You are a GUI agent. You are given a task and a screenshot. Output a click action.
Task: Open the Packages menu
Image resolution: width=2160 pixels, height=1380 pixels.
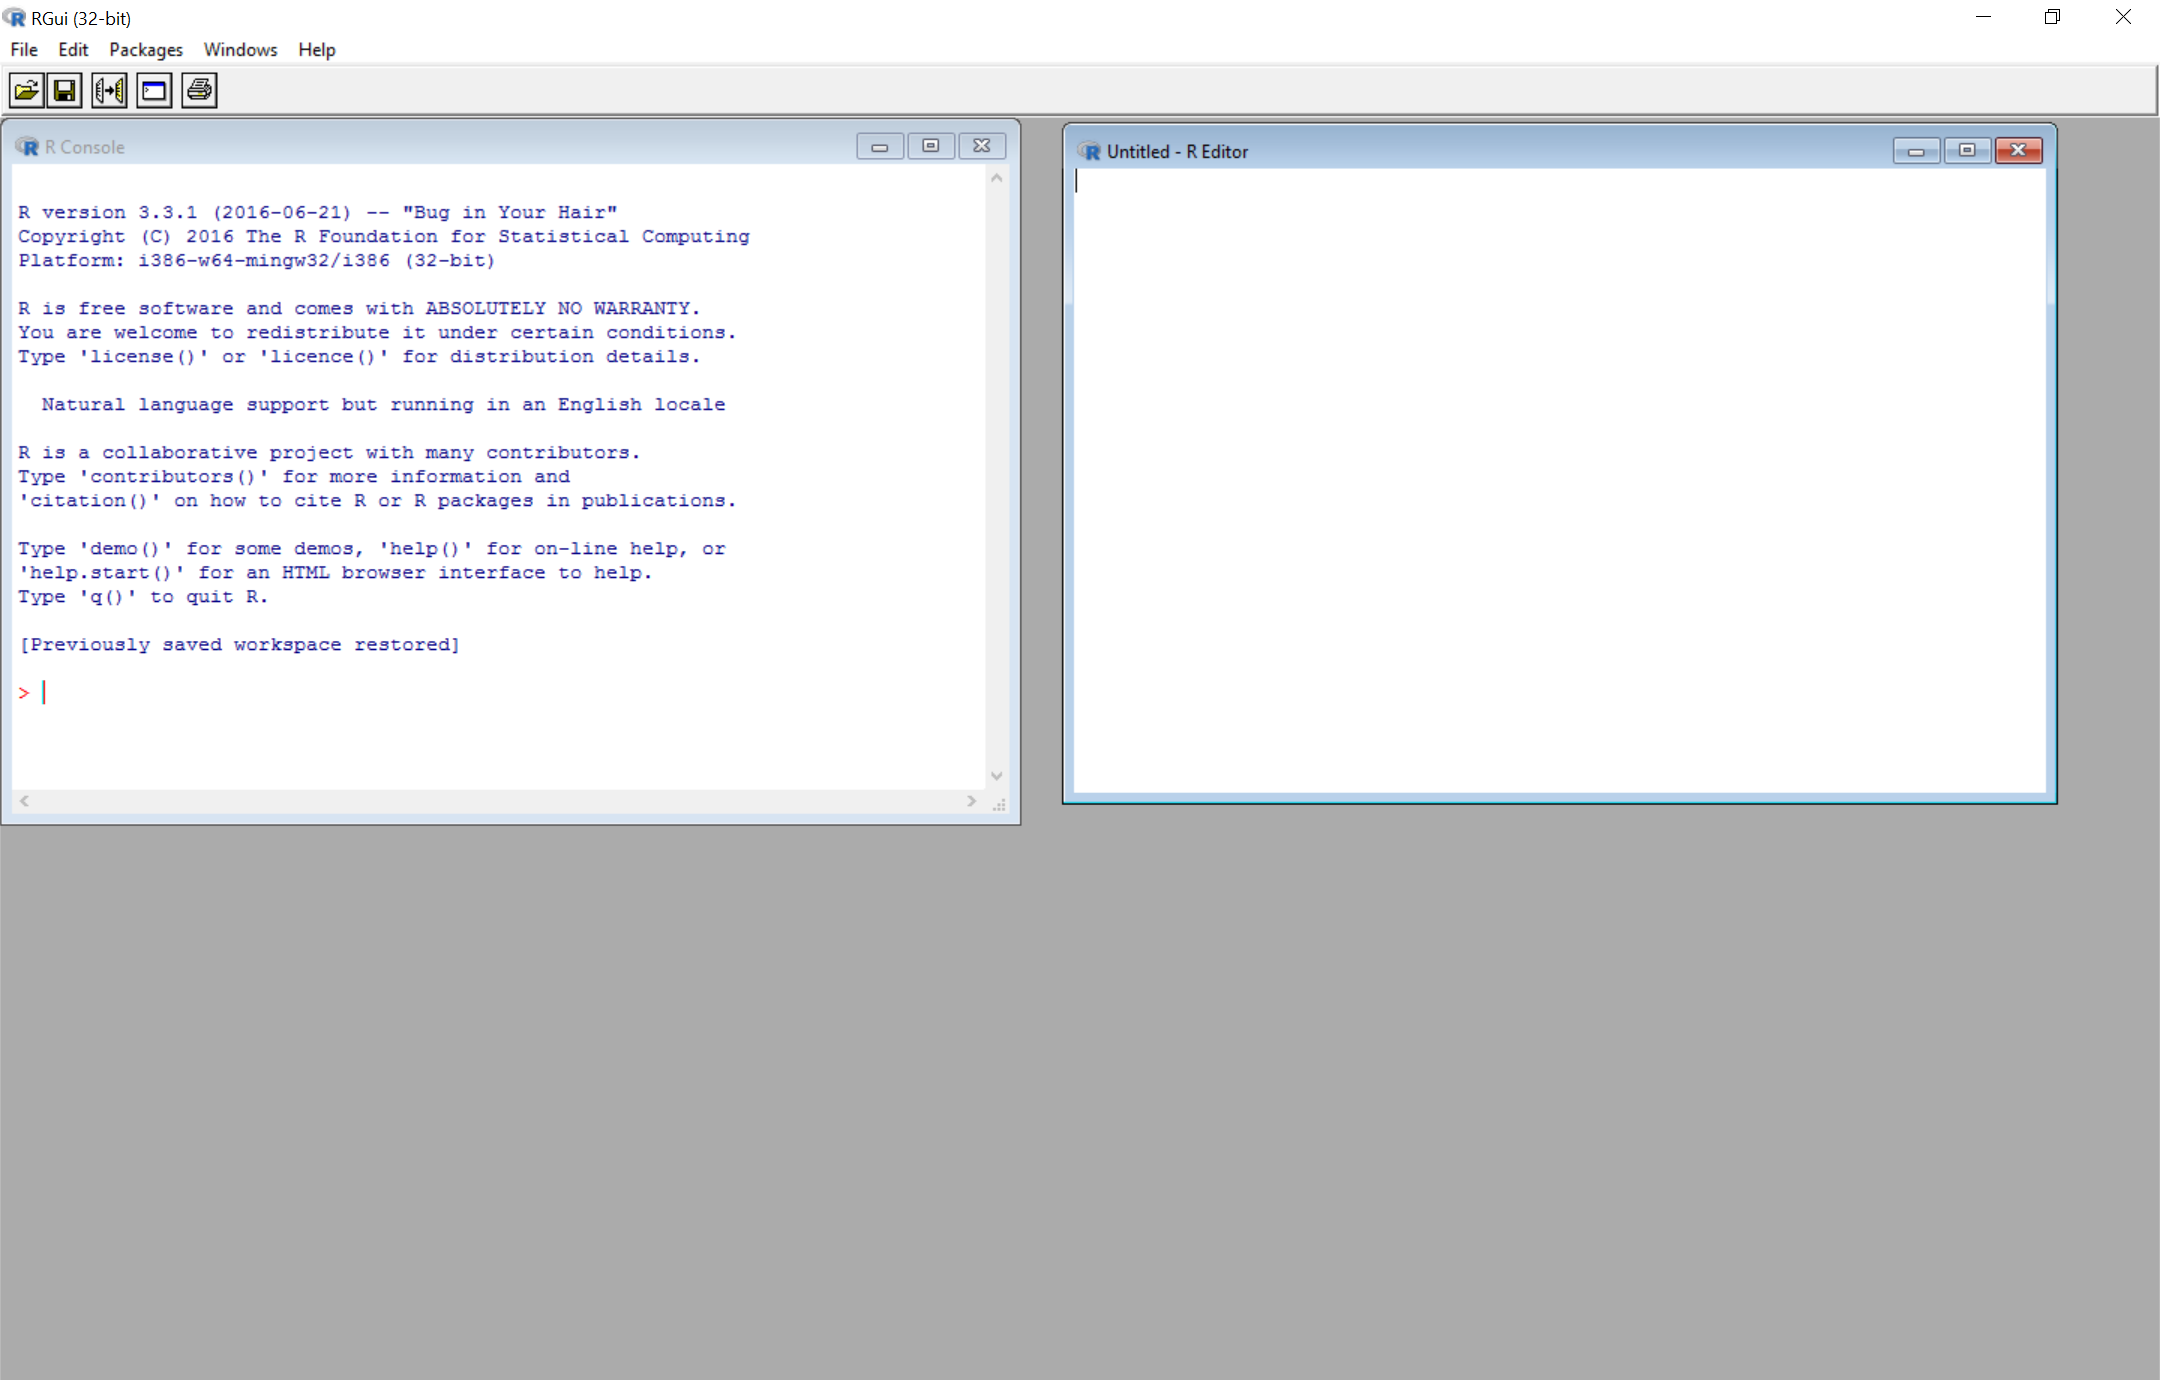point(146,50)
